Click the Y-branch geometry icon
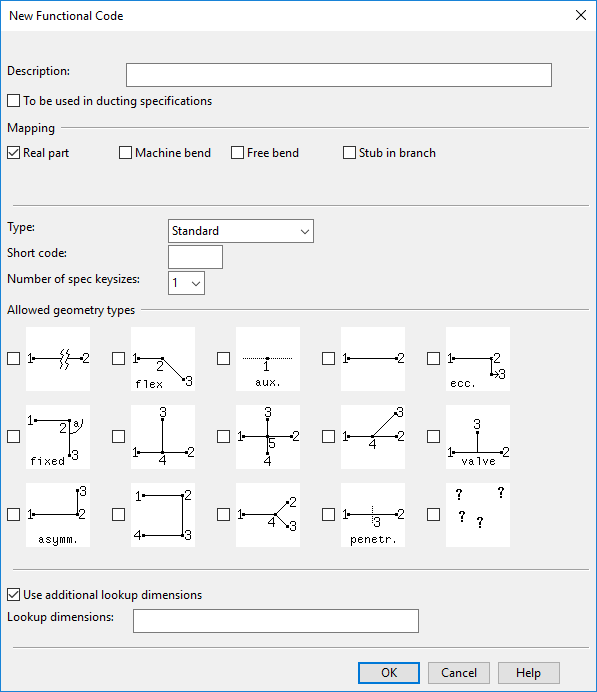Image resolution: width=597 pixels, height=692 pixels. coord(268,515)
